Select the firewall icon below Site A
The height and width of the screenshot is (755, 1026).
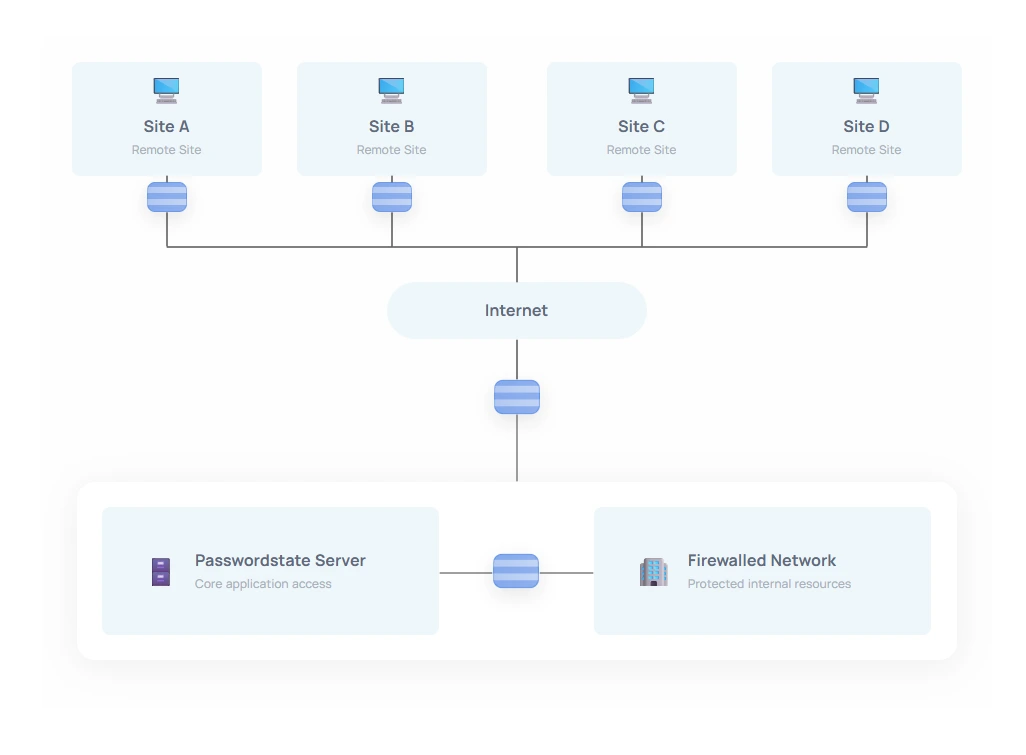pyautogui.click(x=167, y=197)
